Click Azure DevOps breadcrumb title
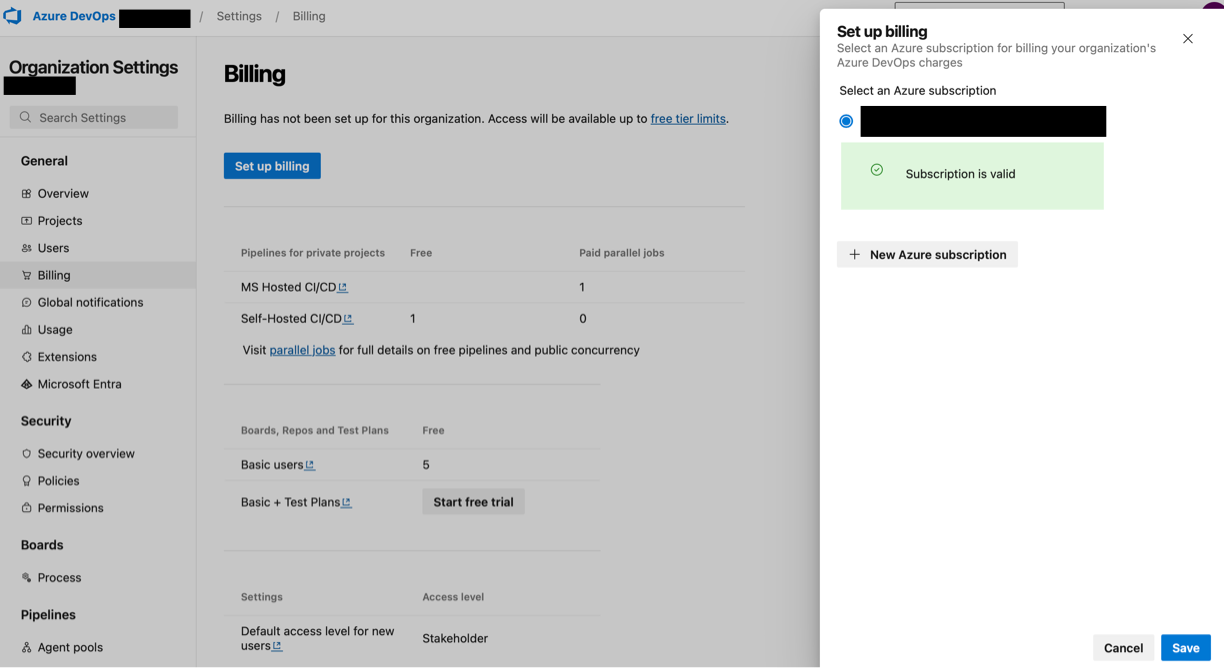This screenshot has width=1224, height=668. coord(74,16)
